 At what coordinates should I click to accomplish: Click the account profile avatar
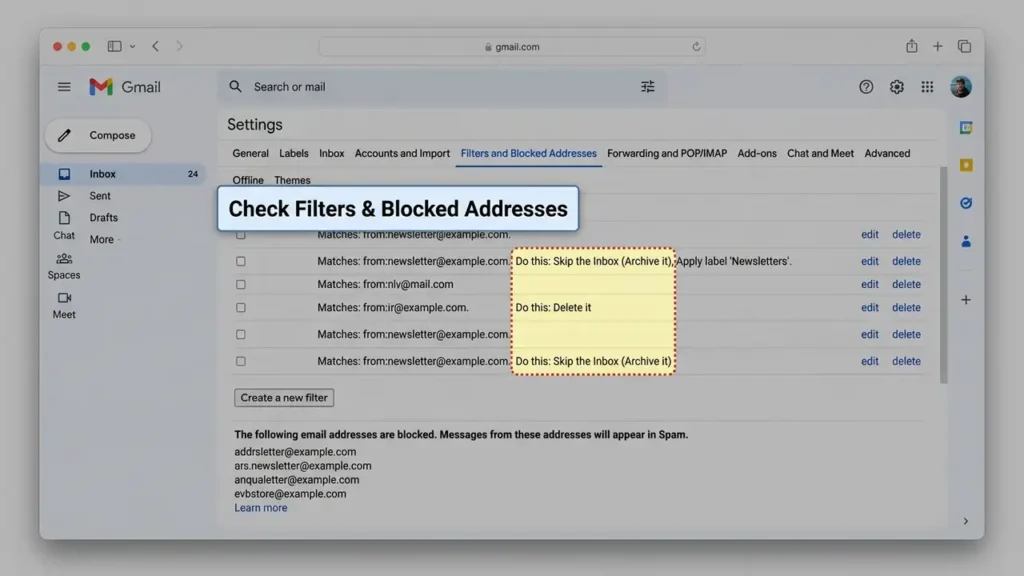click(961, 87)
